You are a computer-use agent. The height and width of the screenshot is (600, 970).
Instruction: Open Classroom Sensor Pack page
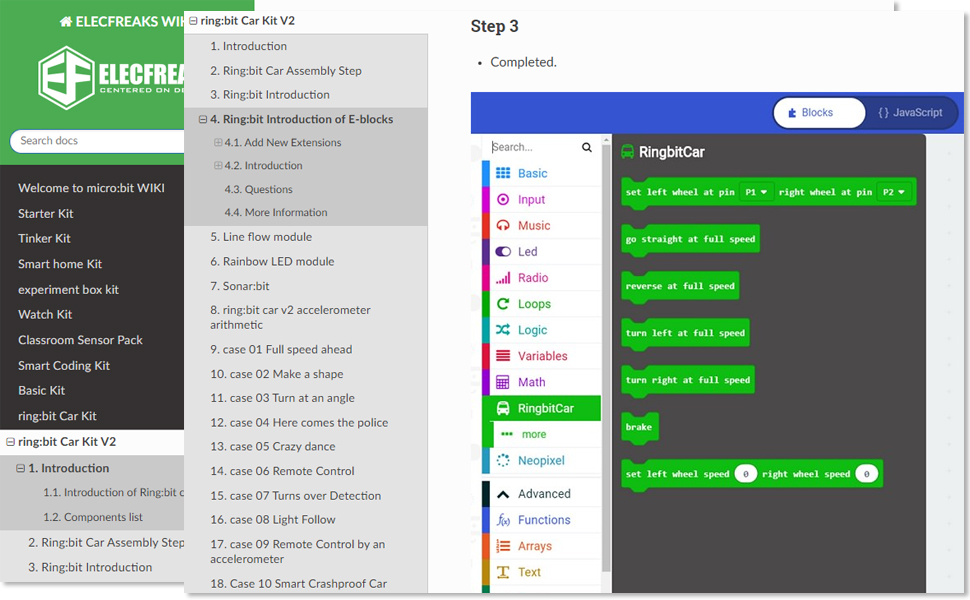[x=80, y=340]
